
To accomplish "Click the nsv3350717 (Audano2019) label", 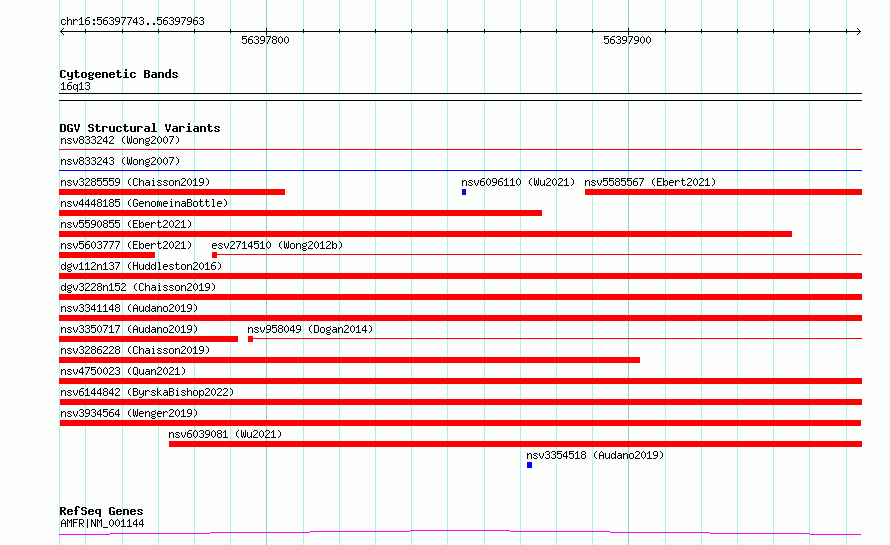I will (129, 329).
